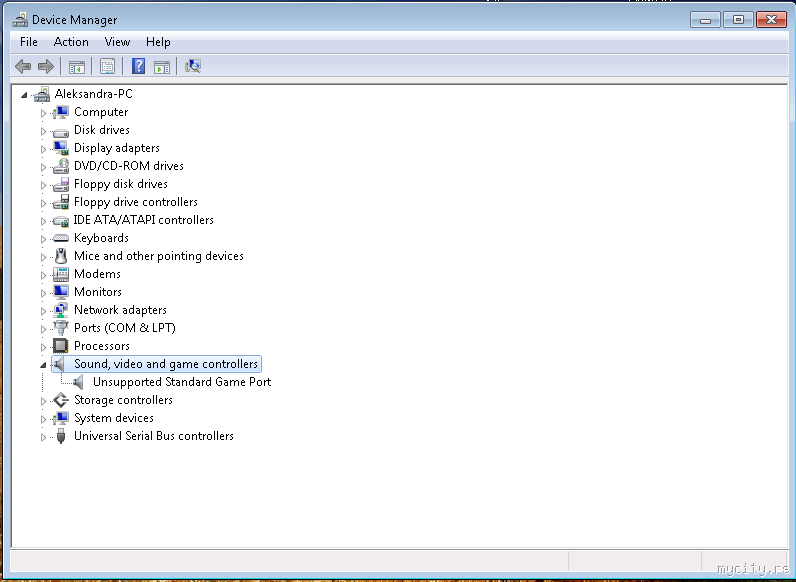Viewport: 796px width, 582px height.
Task: Select the IDE ATA/ATAPI controllers label
Action: (143, 220)
